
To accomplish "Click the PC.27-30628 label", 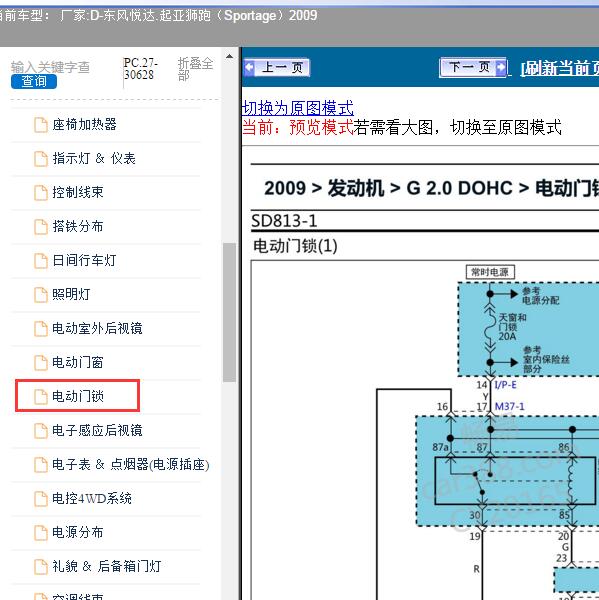I will click(x=140, y=68).
